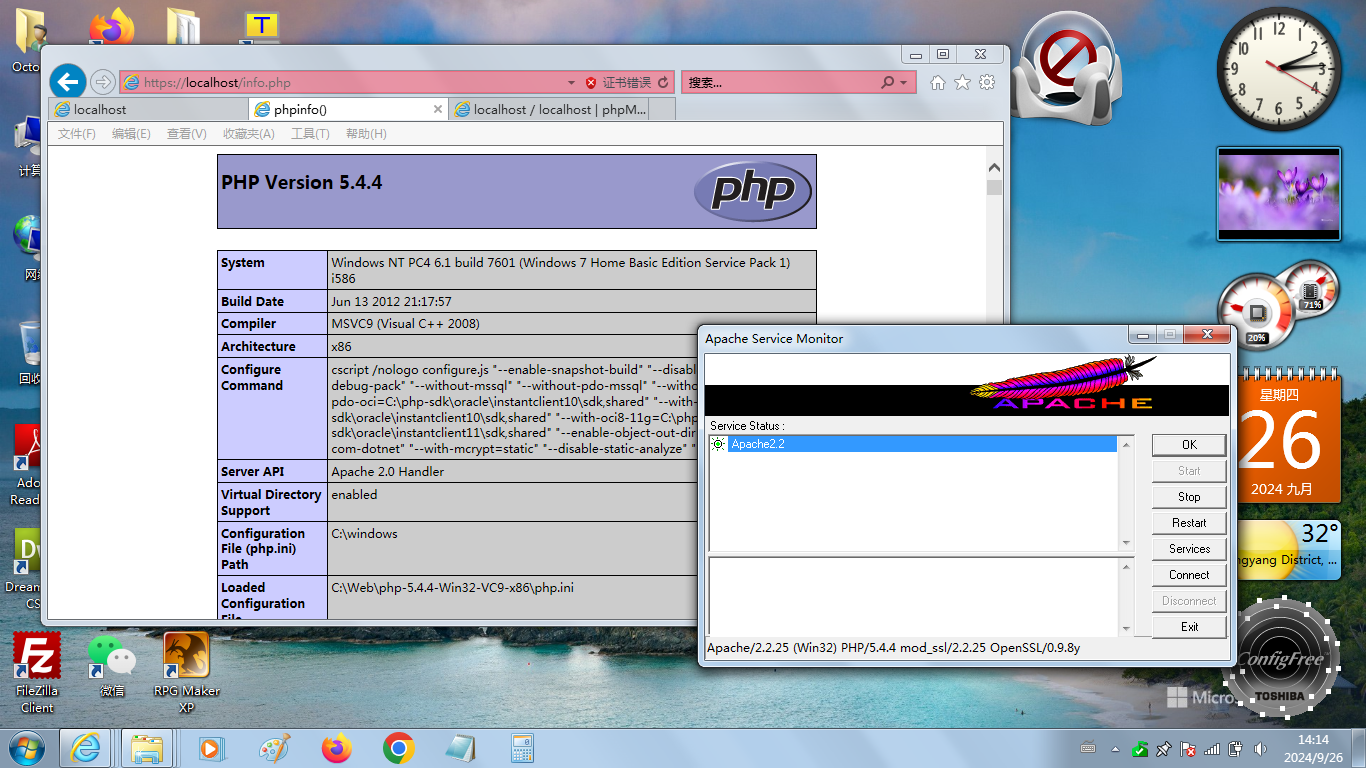Open RPG Maker XP desktop icon
1366x768 pixels.
point(186,672)
